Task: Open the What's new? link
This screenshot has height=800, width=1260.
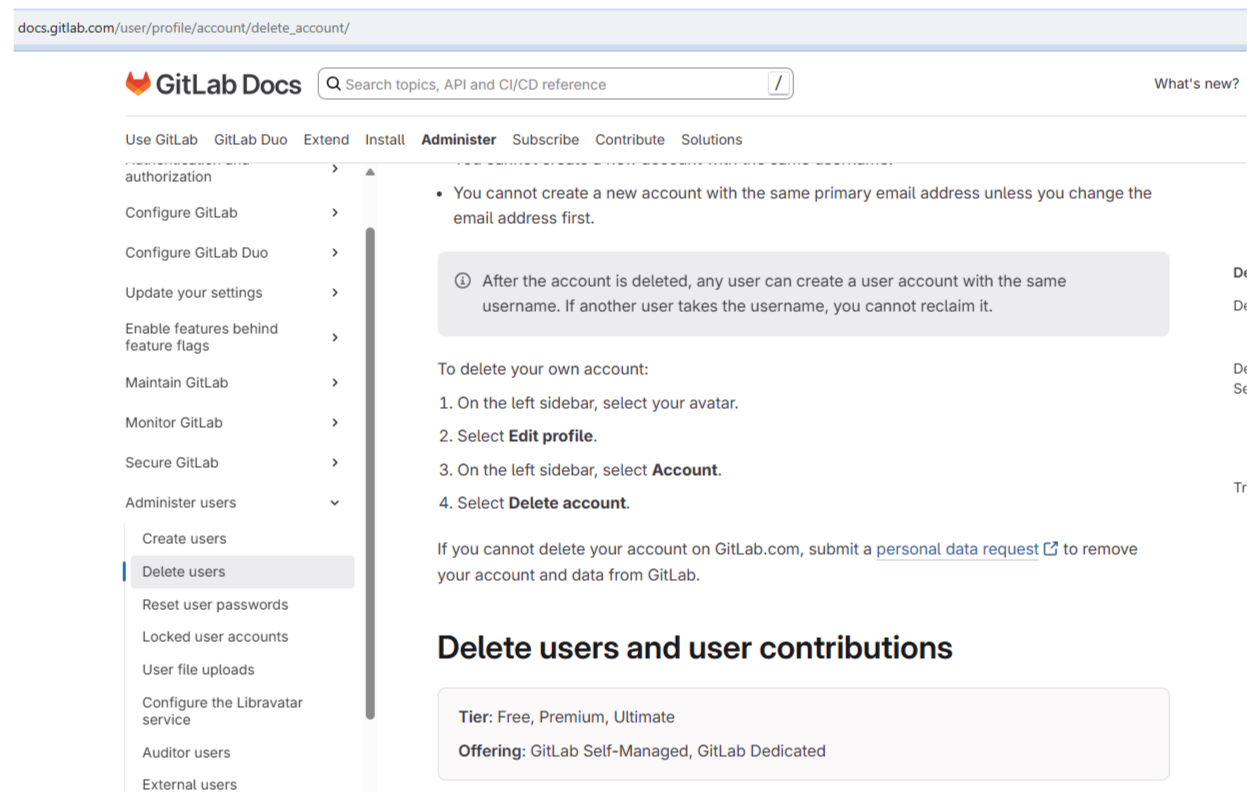Action: tap(1196, 84)
